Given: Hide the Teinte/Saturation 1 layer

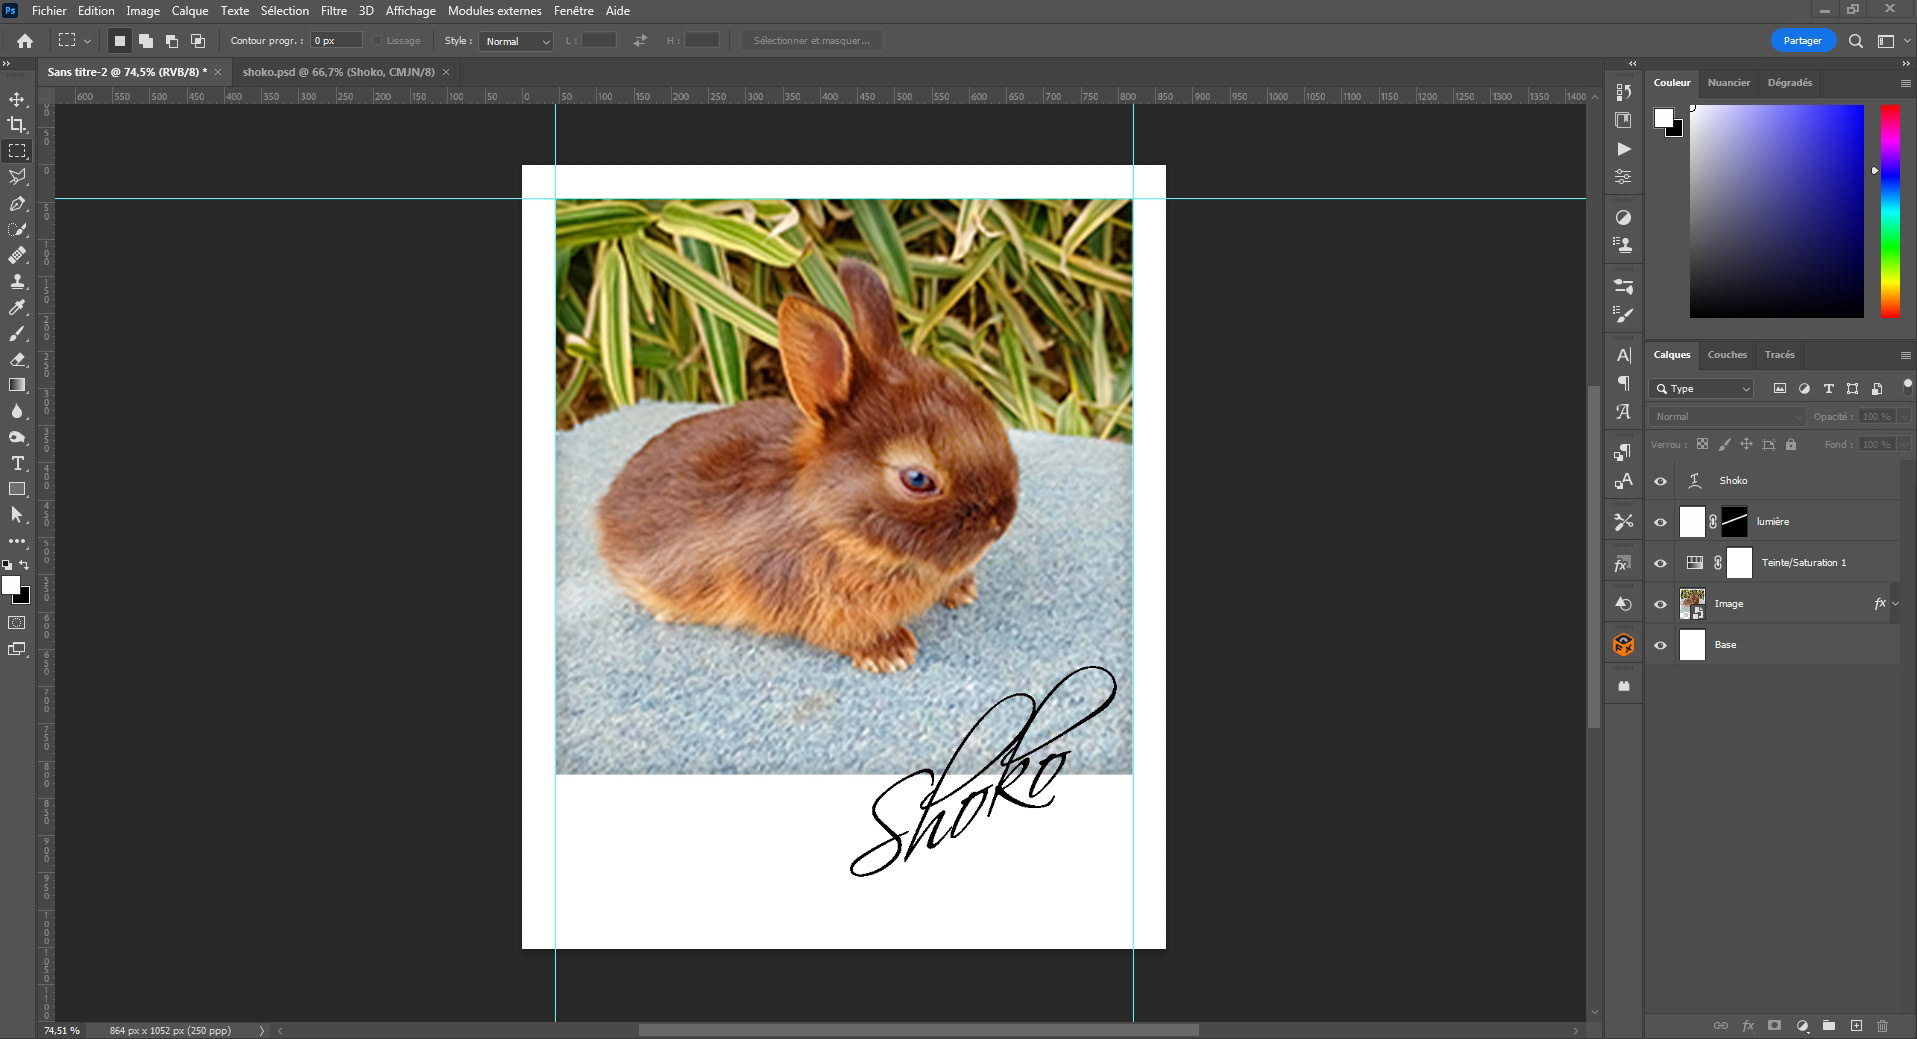Looking at the screenshot, I should click(x=1661, y=563).
